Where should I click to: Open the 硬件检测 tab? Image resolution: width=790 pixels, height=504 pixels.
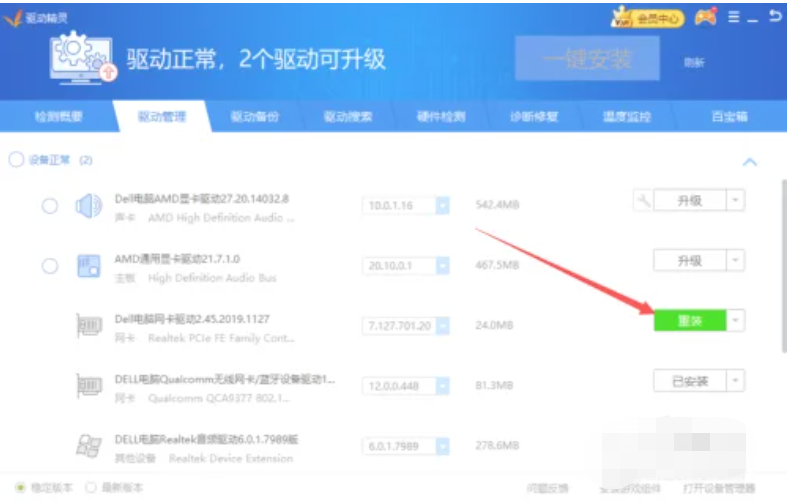point(440,117)
